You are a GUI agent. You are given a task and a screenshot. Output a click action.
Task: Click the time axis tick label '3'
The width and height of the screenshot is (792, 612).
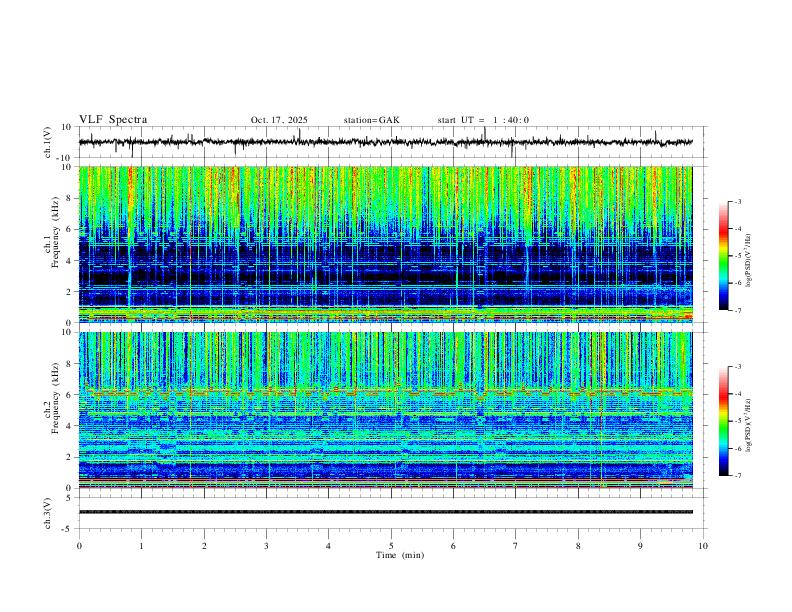point(266,546)
